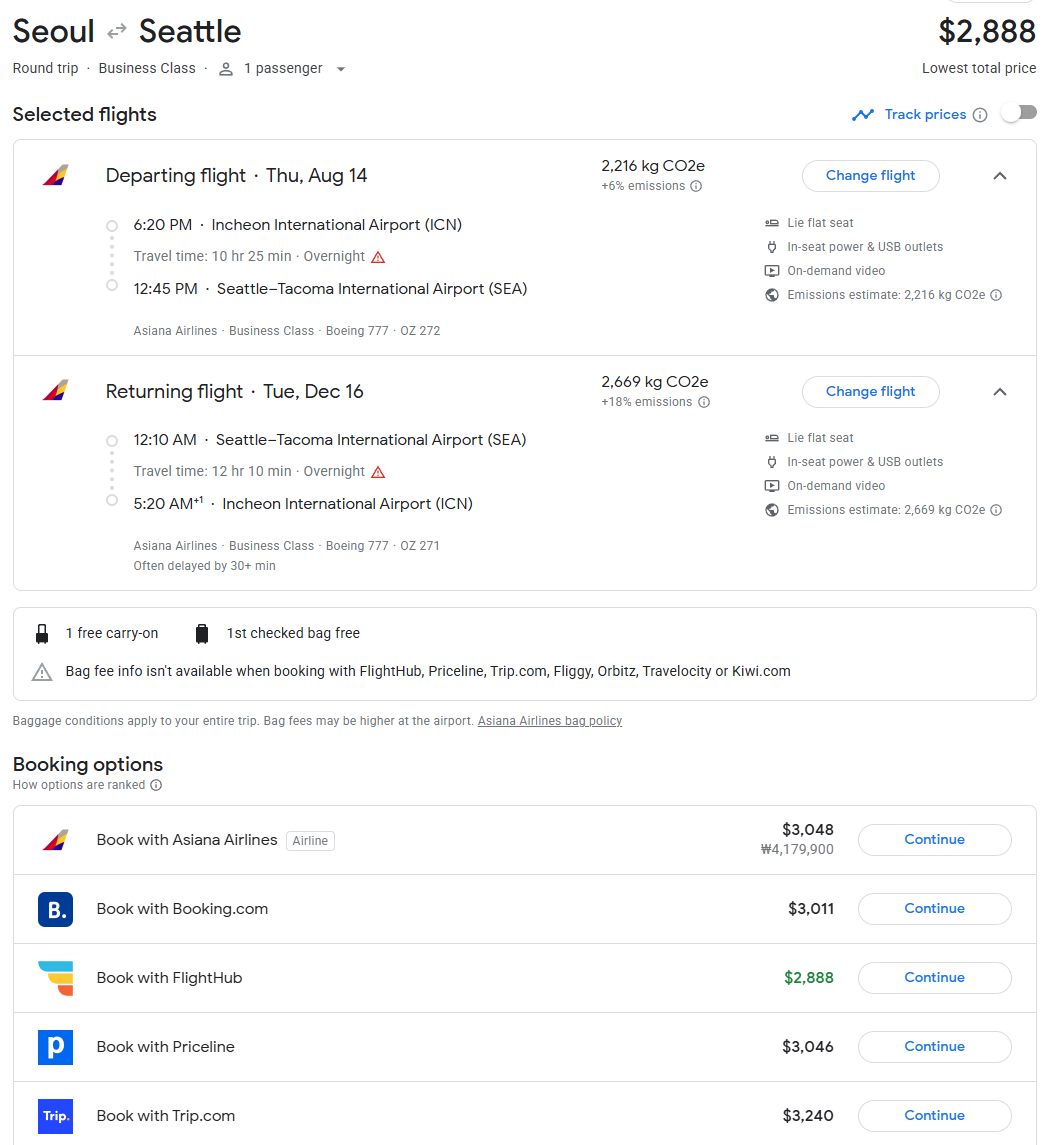Image resolution: width=1046 pixels, height=1145 pixels.
Task: Click the Round trip label
Action: [45, 68]
